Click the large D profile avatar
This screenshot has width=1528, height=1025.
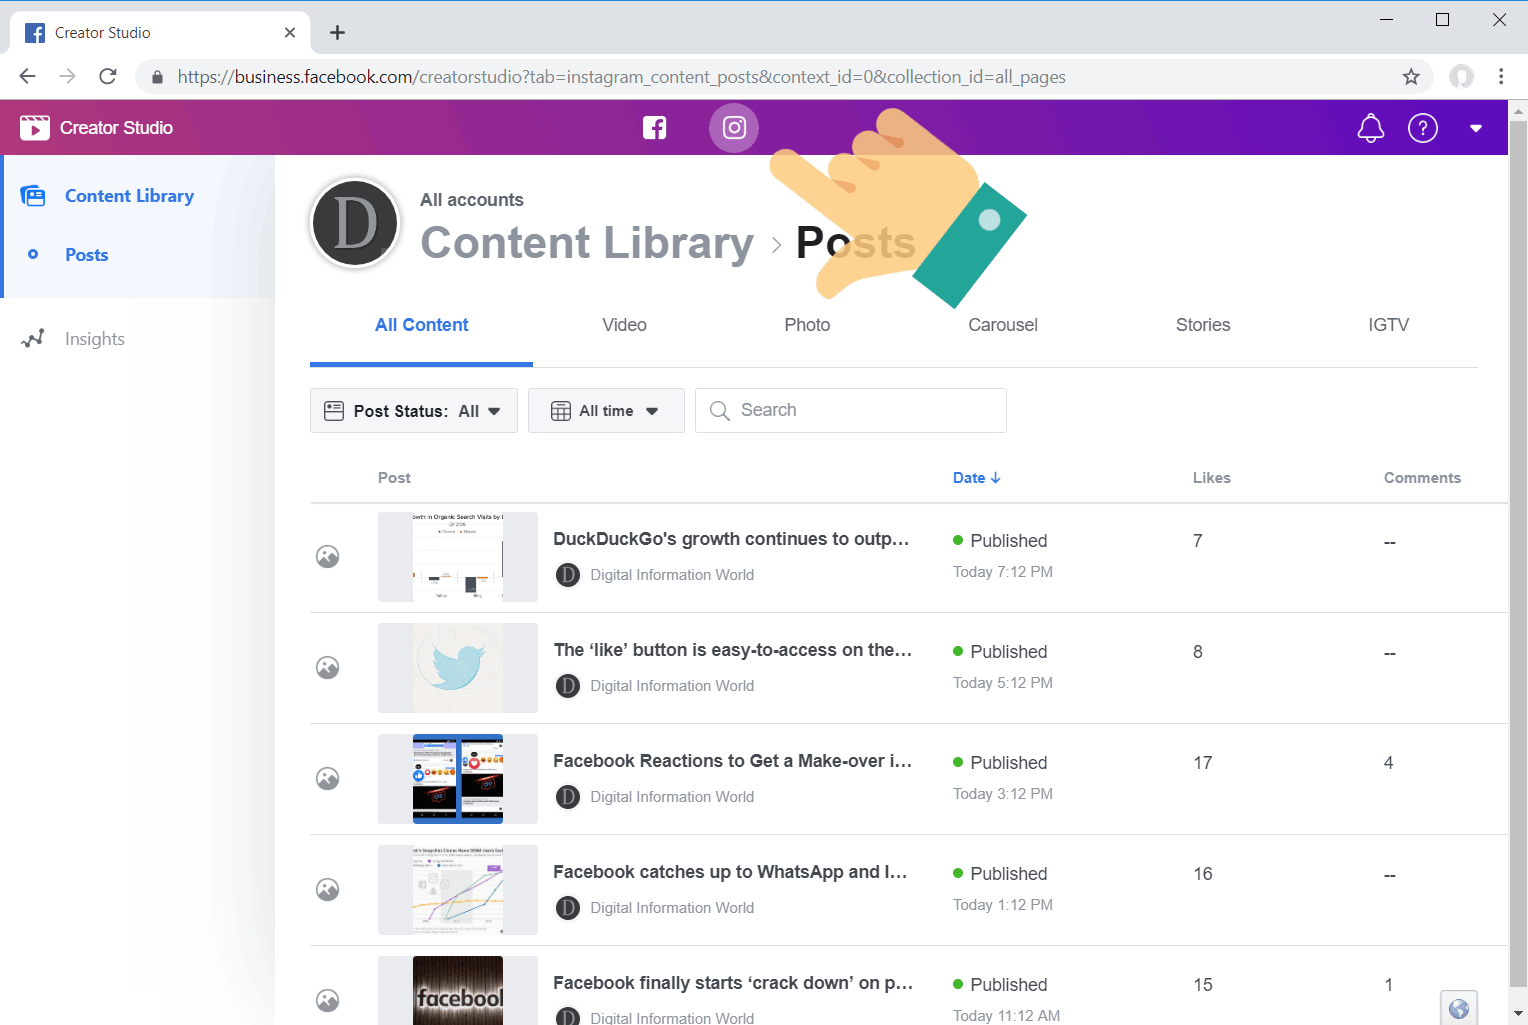click(355, 223)
